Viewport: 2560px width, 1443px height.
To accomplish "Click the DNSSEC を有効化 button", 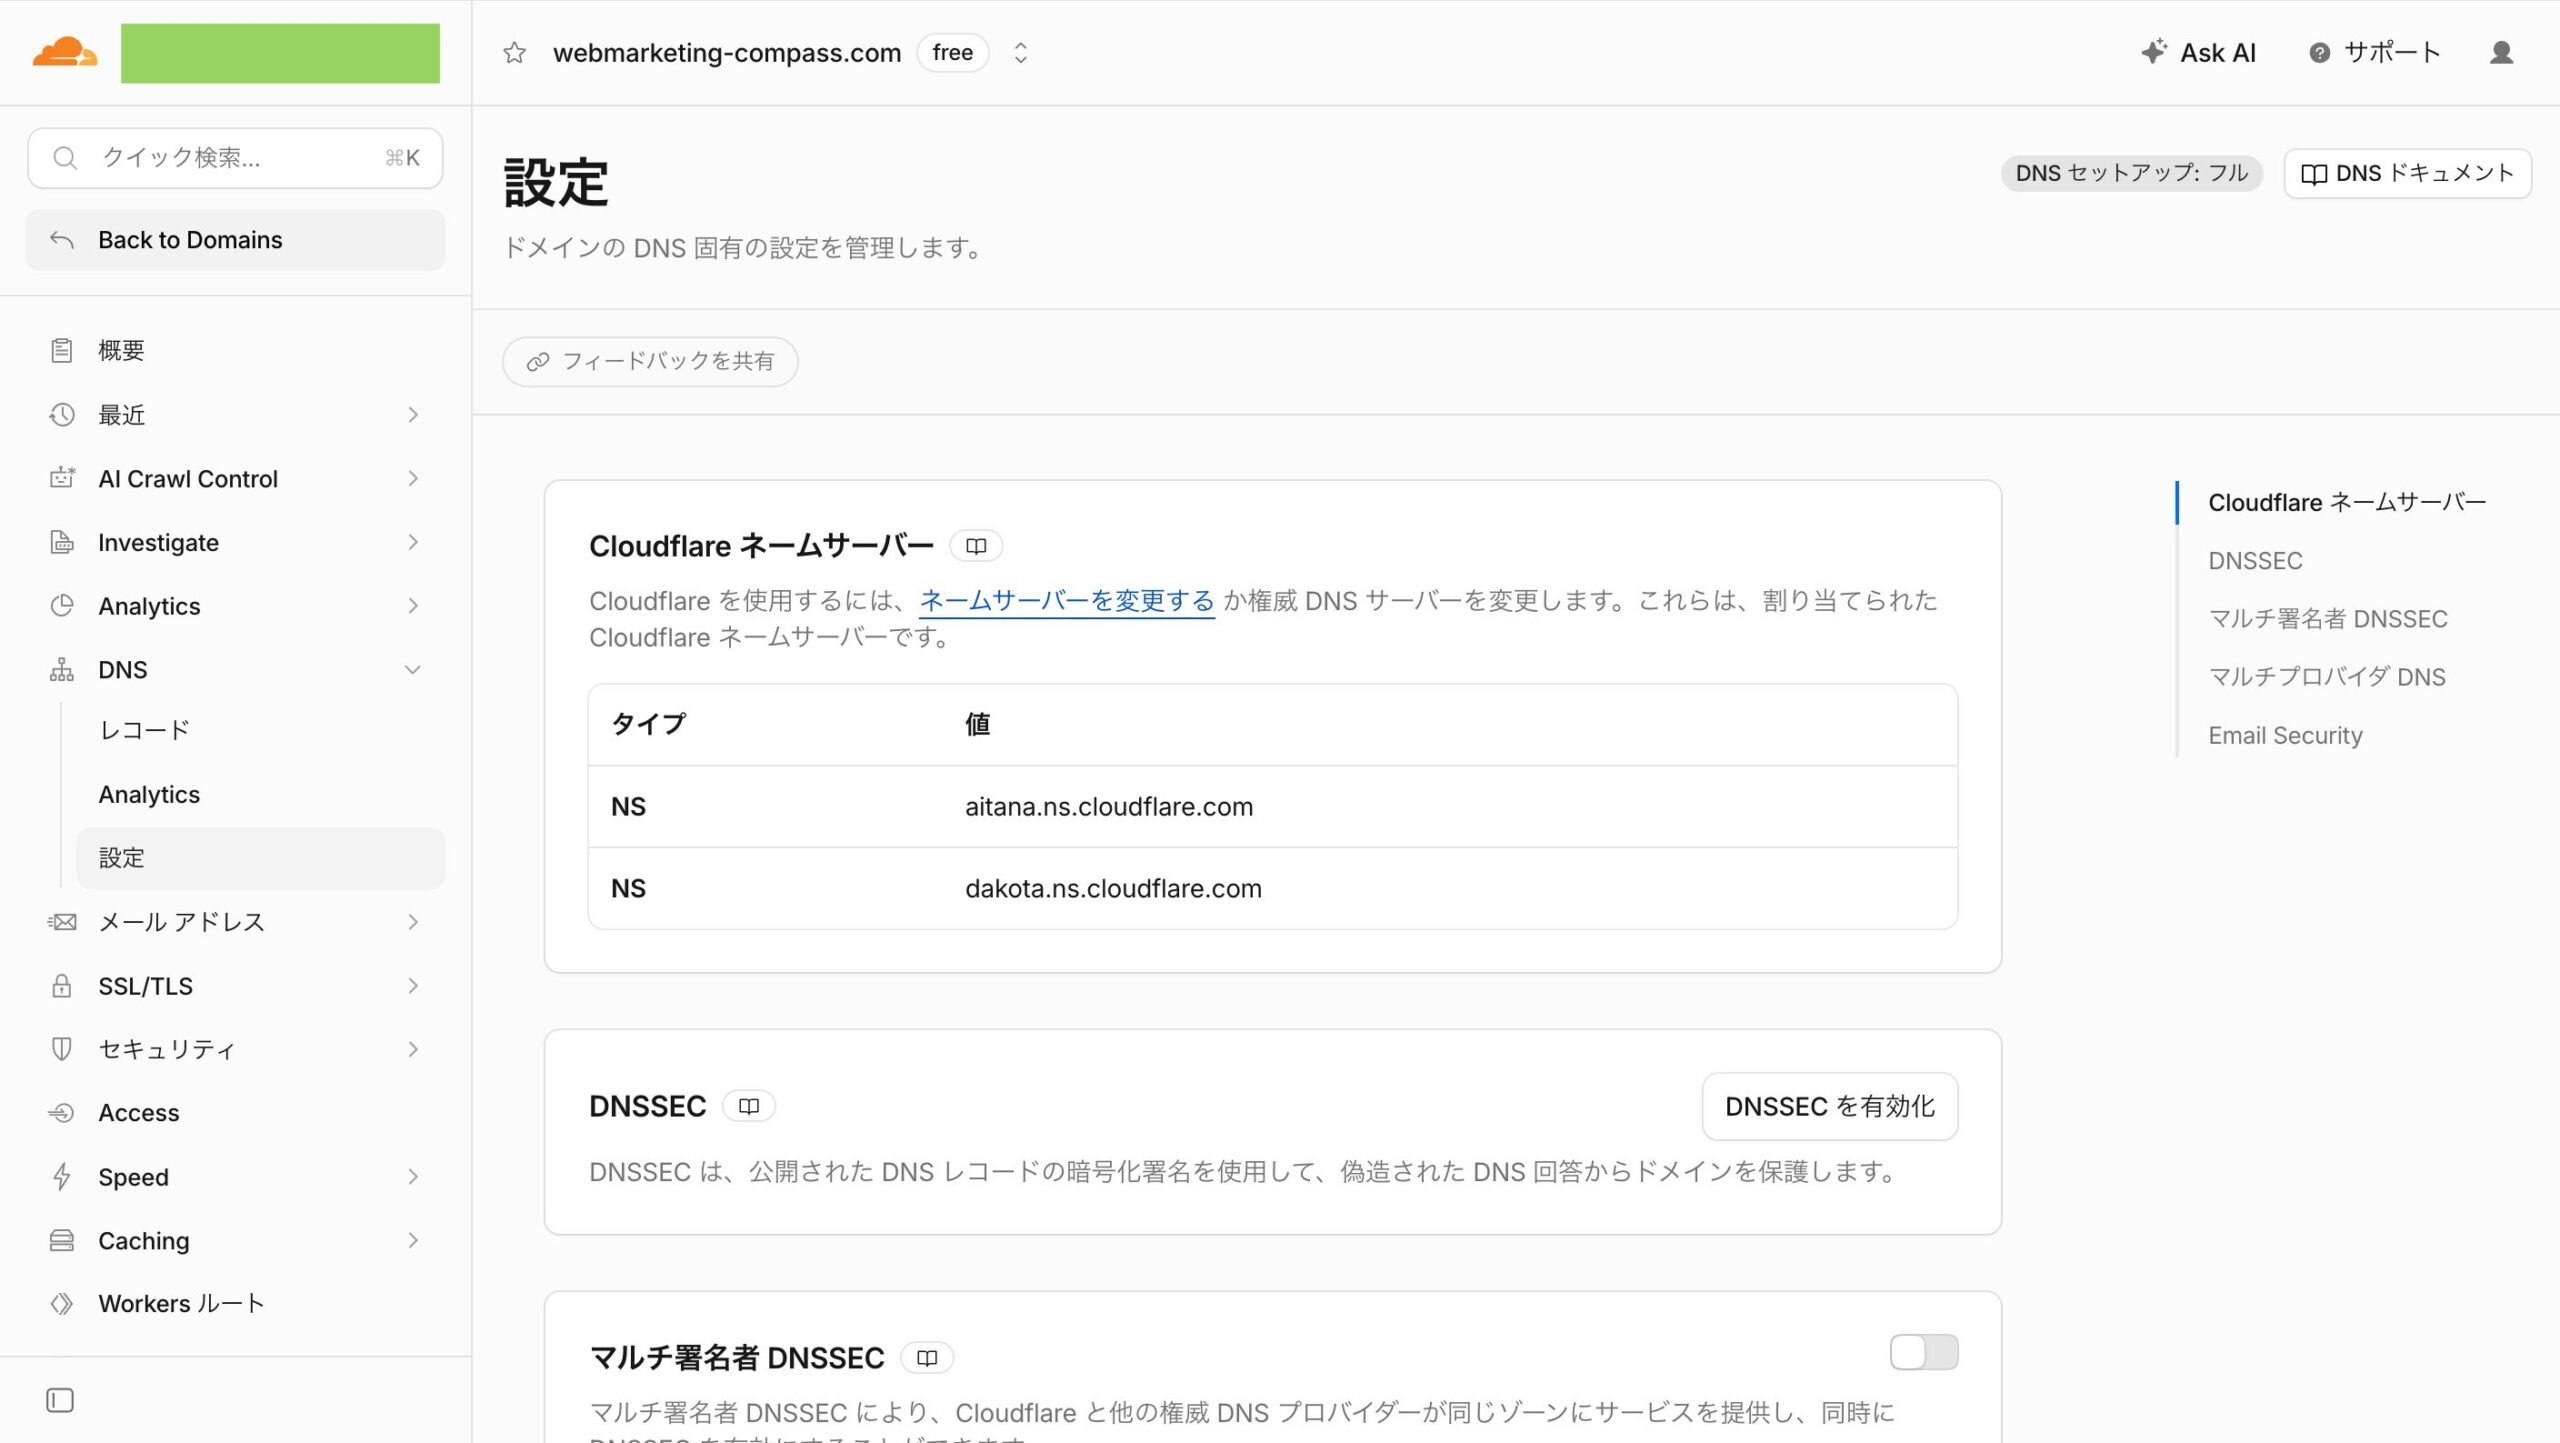I will pyautogui.click(x=1830, y=1106).
